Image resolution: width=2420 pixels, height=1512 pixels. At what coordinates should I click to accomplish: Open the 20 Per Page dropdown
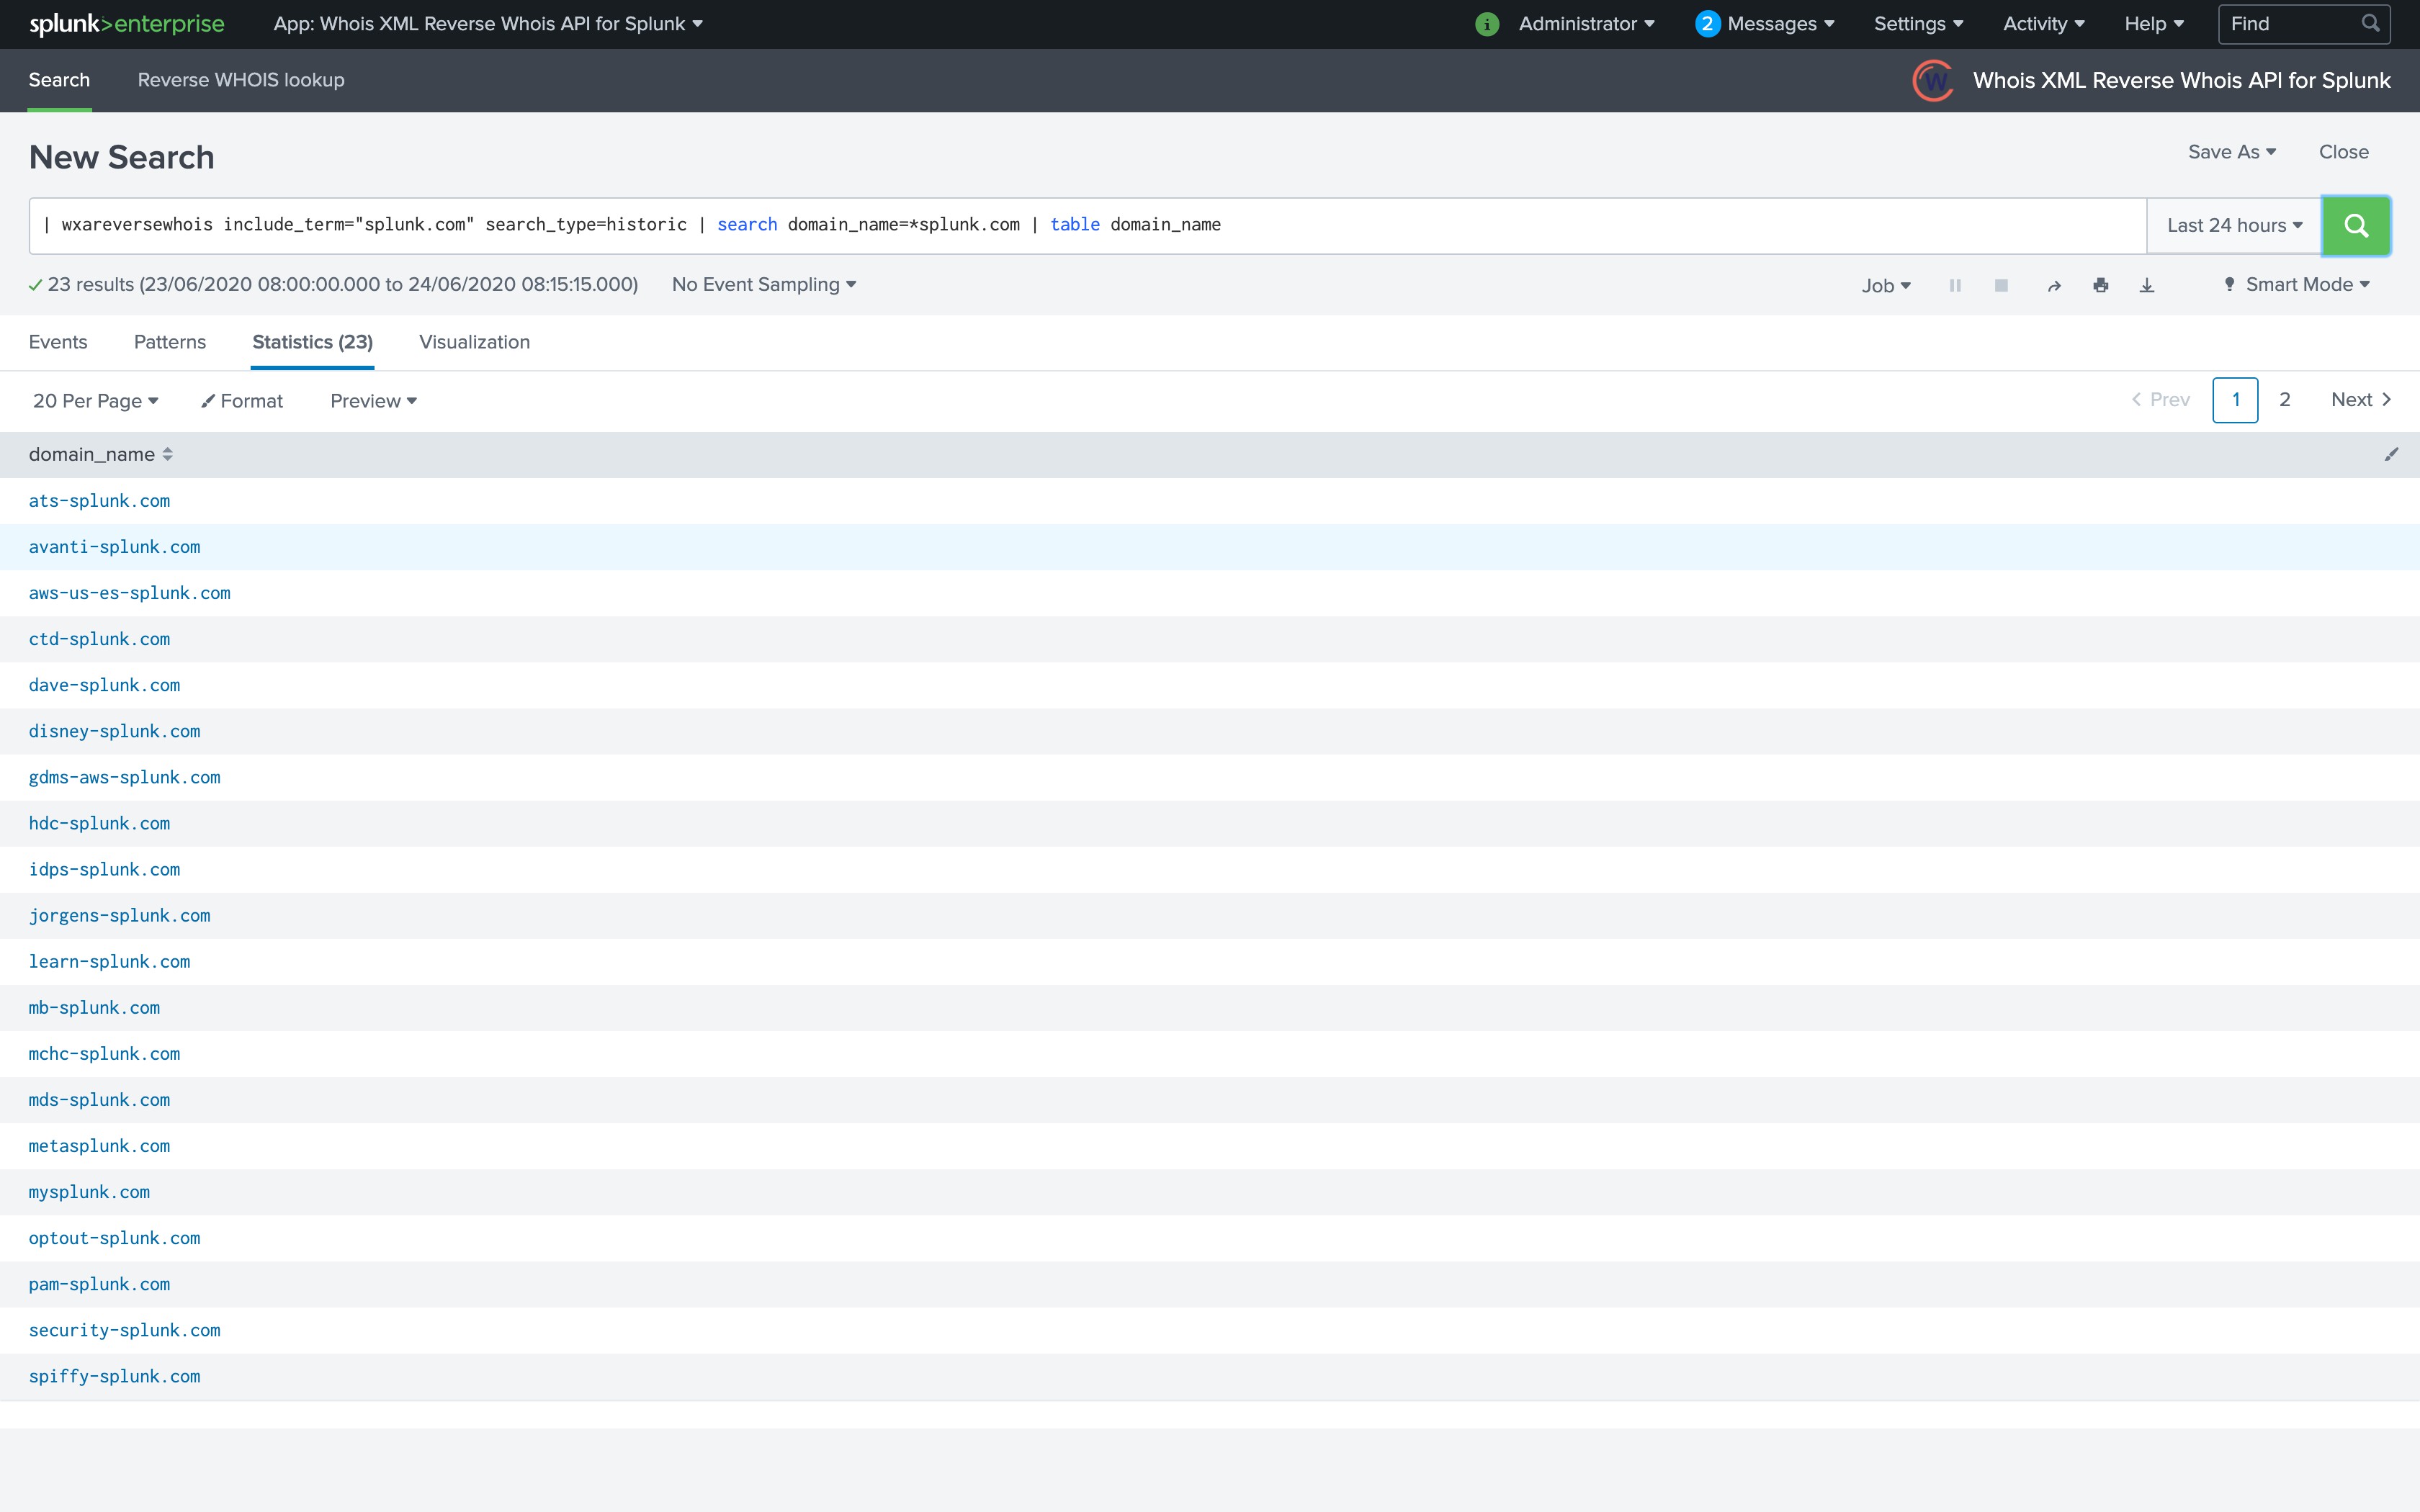coord(96,401)
